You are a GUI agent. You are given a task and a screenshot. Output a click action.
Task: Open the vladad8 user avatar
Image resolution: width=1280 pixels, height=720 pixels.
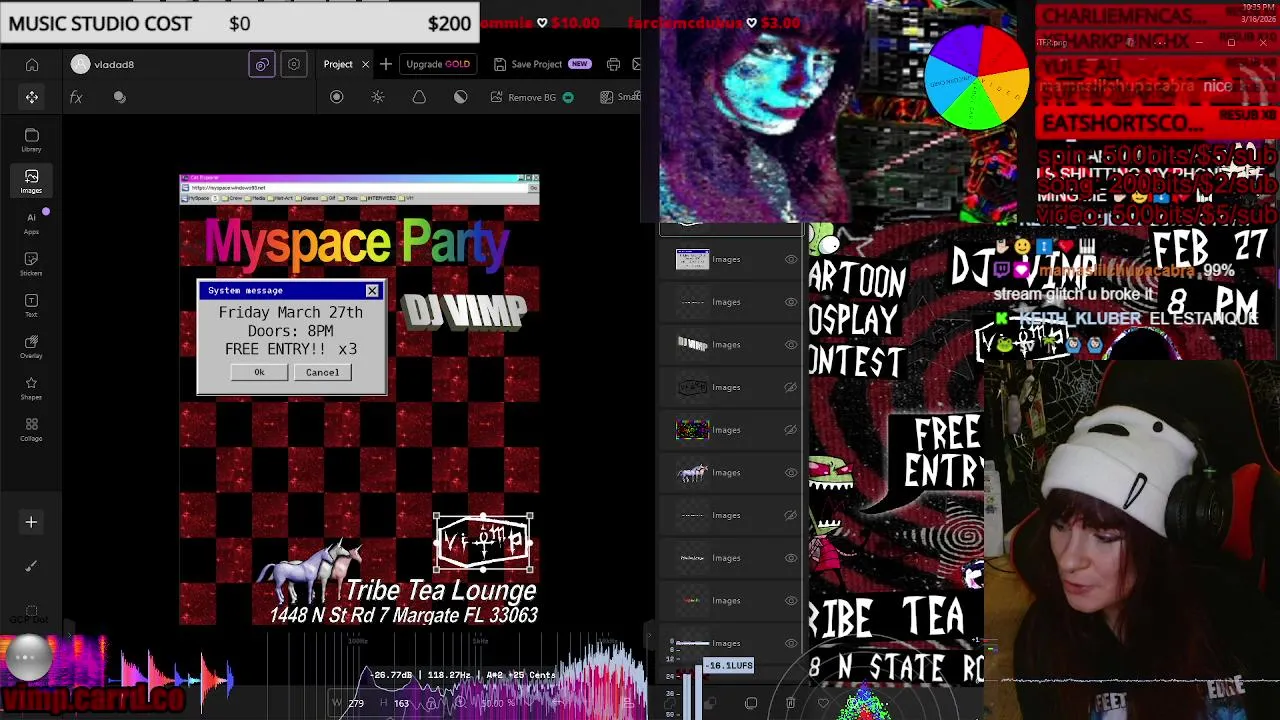(81, 64)
